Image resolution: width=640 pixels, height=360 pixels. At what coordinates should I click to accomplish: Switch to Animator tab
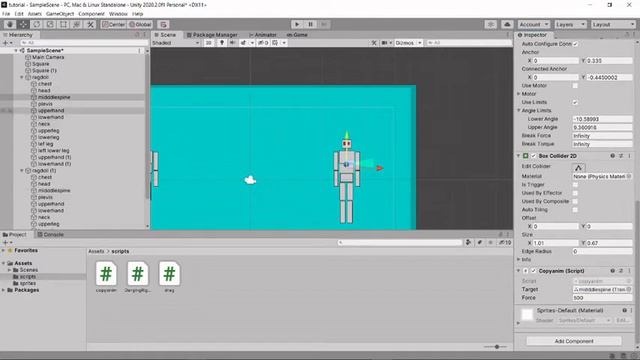tap(262, 35)
